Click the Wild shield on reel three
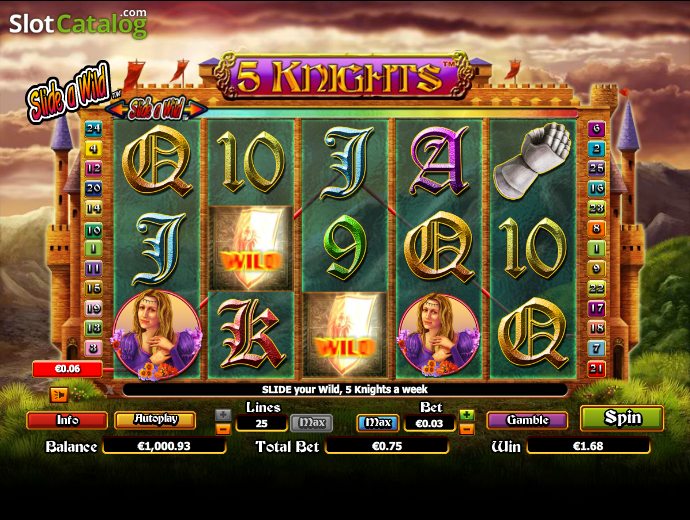Screen dimensions: 690x520 pos(345,335)
